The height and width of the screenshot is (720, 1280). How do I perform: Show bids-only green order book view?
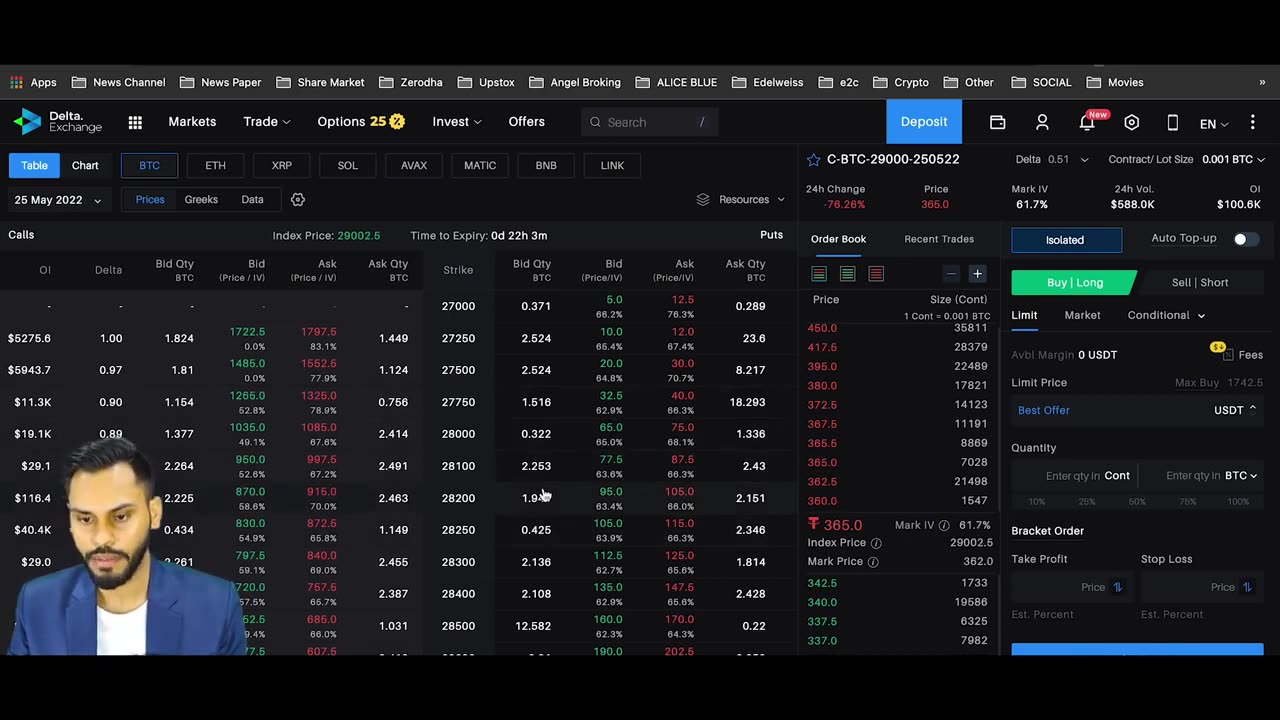[847, 274]
